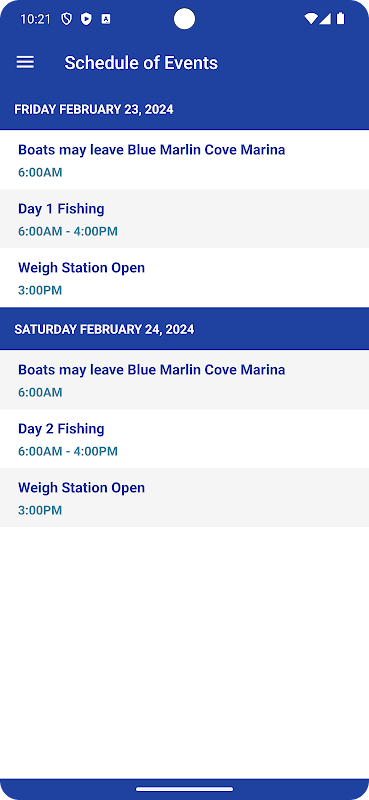This screenshot has width=369, height=800.
Task: Open the hamburger navigation menu
Action: [x=25, y=62]
